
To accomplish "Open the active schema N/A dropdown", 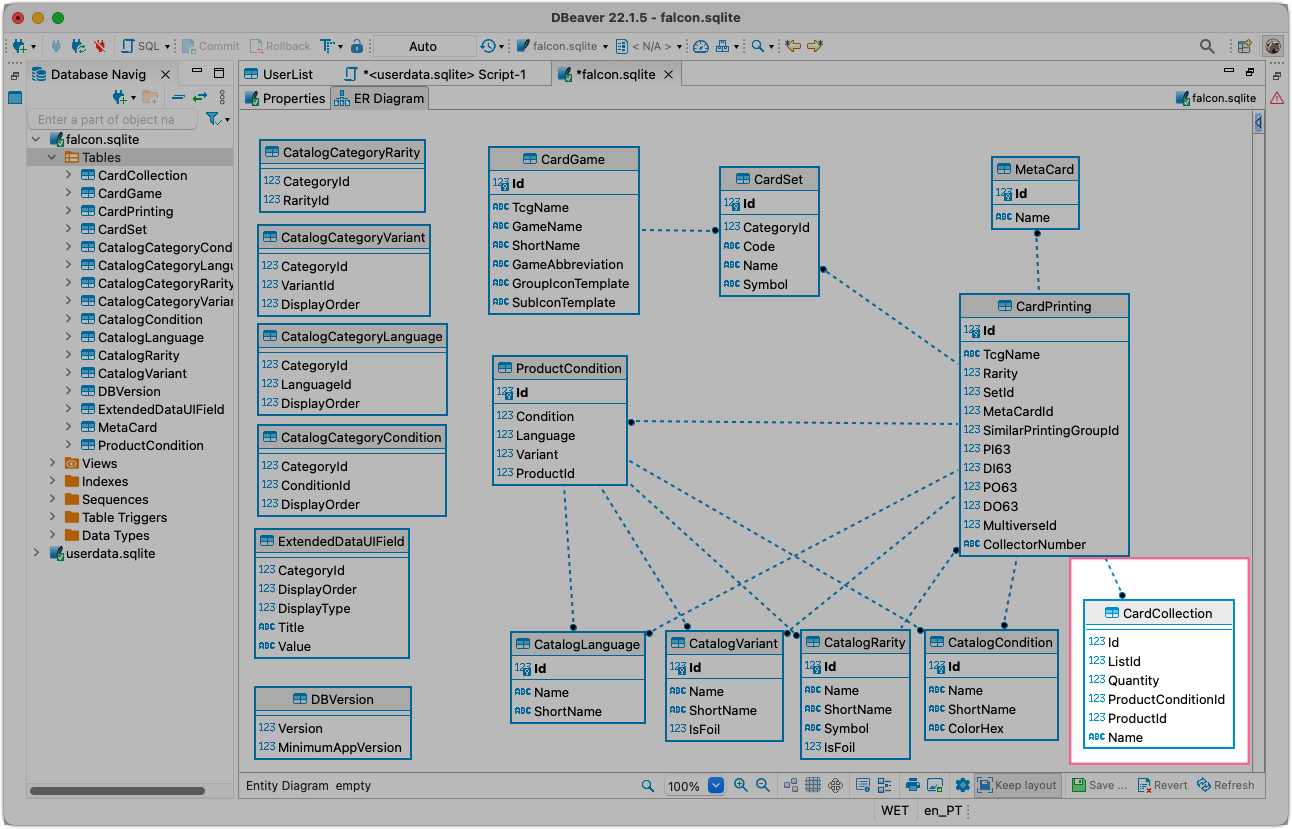I will (649, 46).
